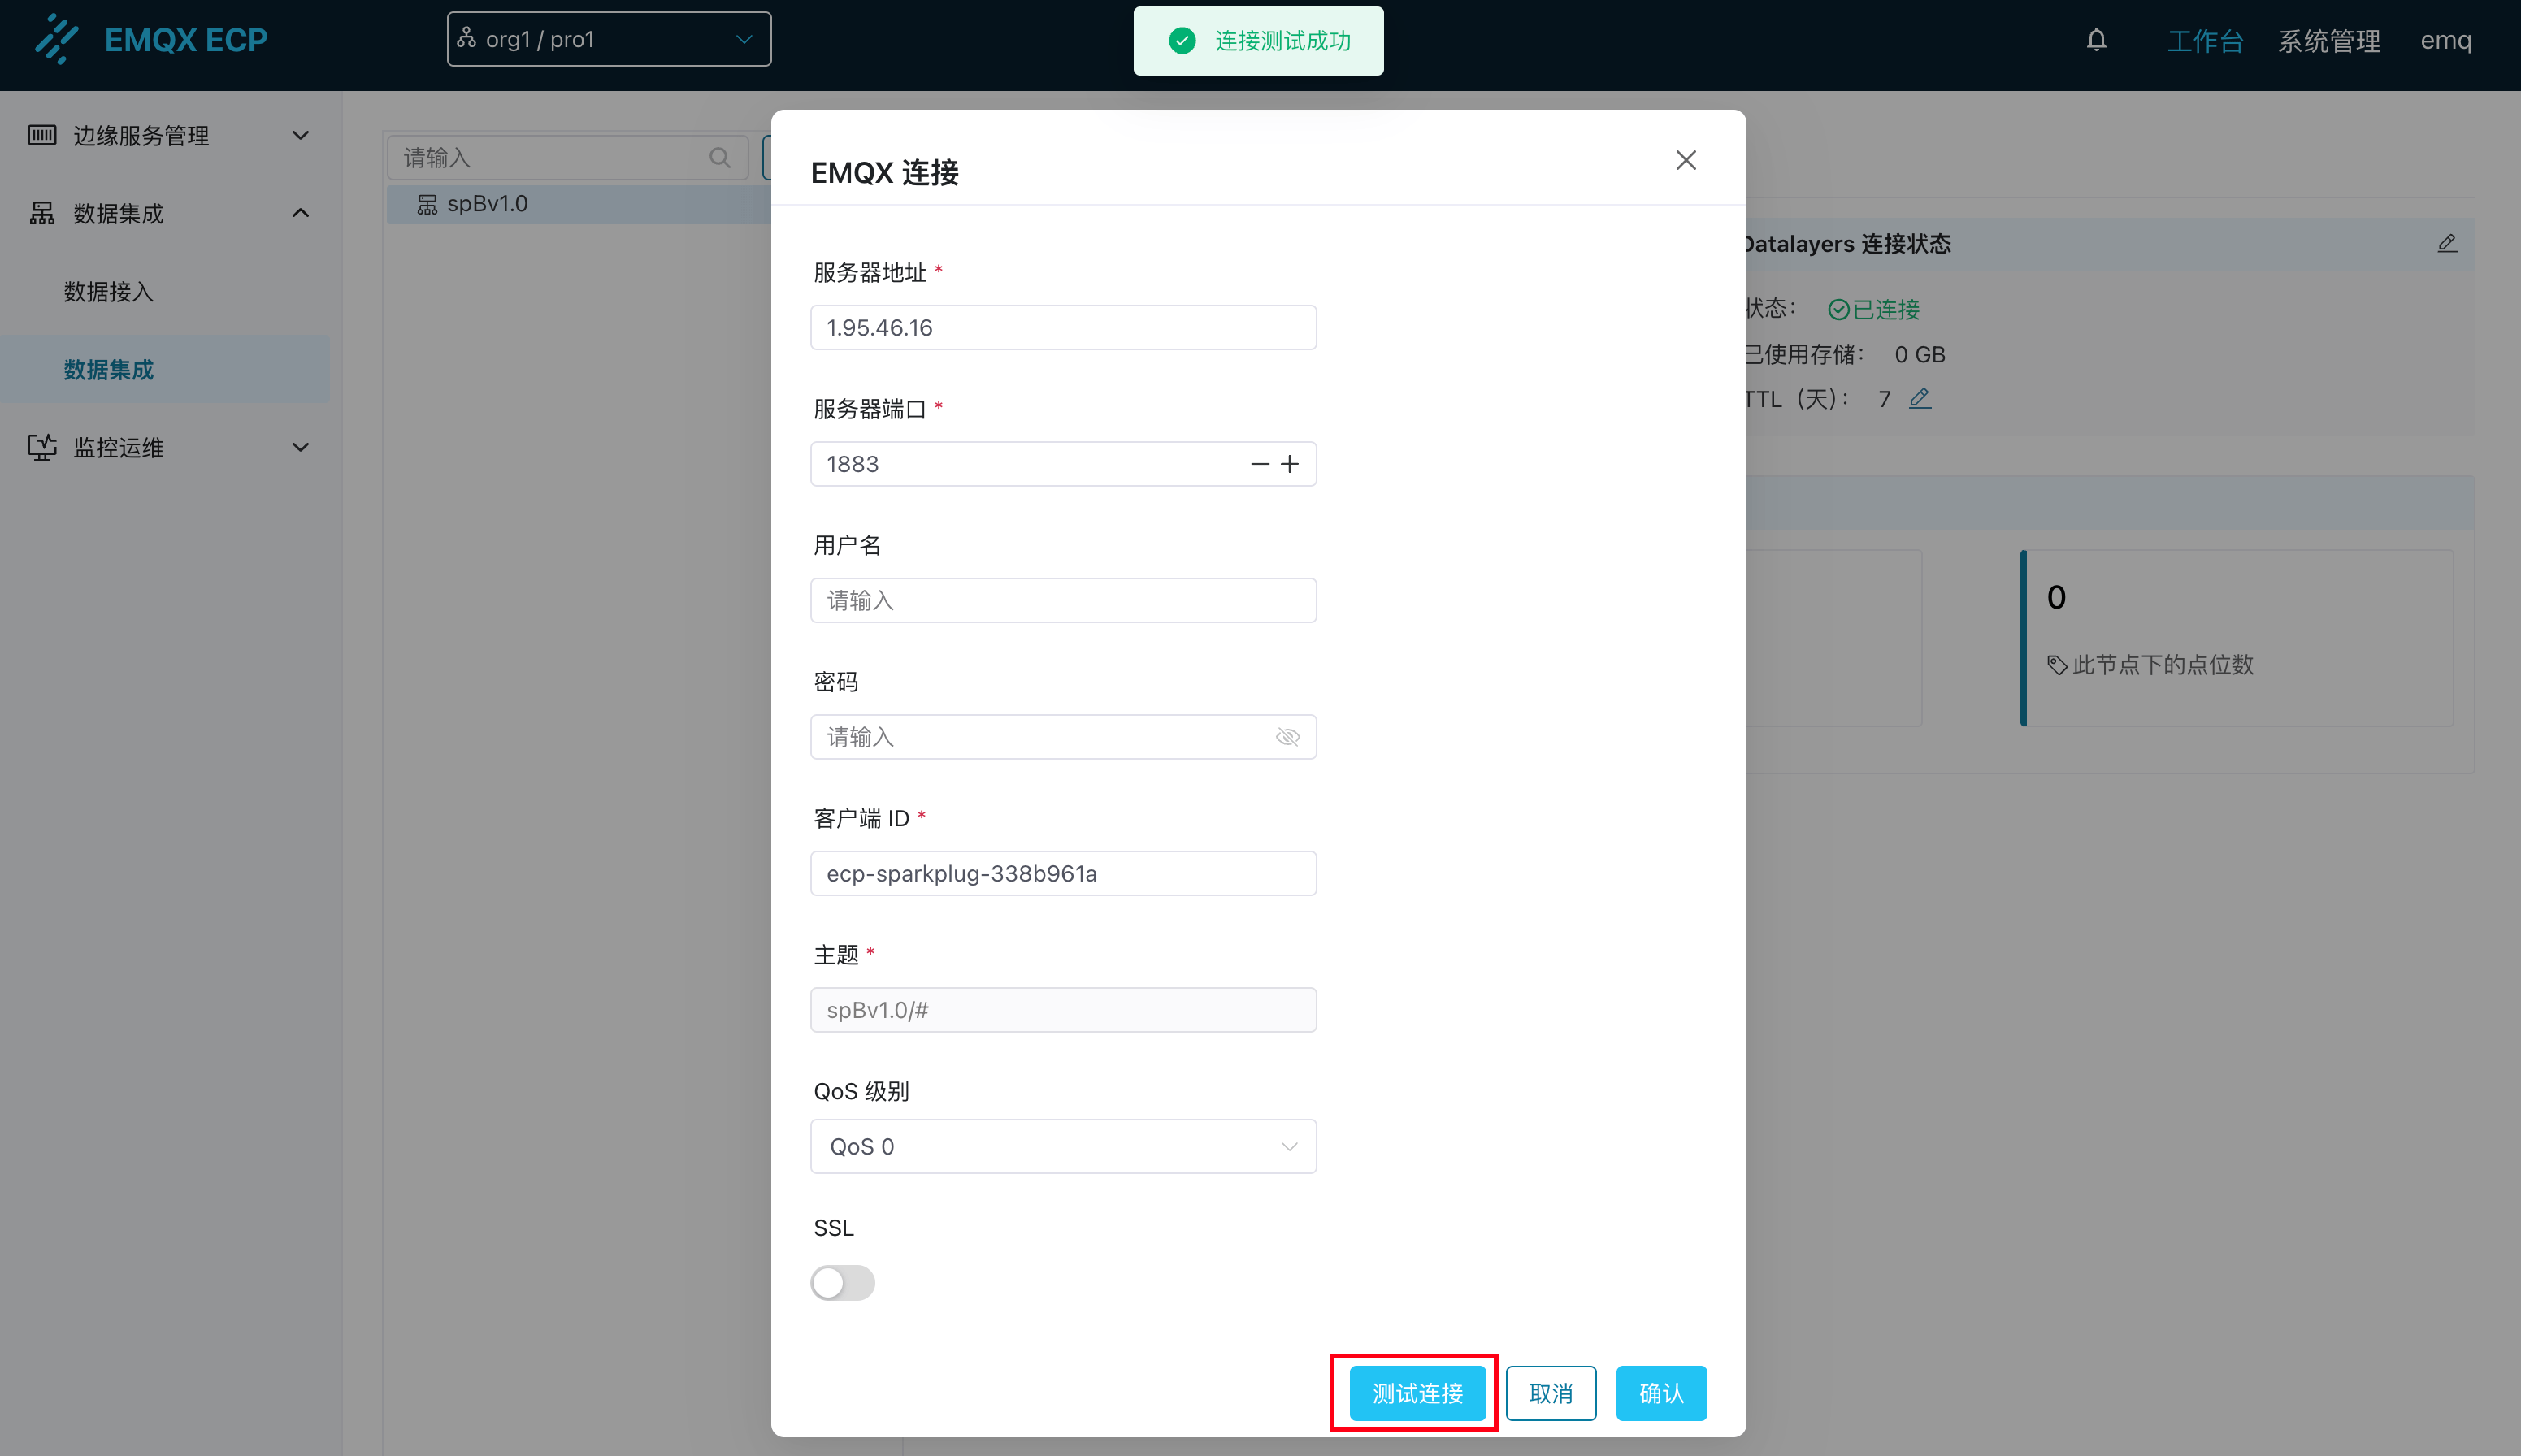Toggle password visibility eye icon
This screenshot has height=1456, width=2521.
(x=1287, y=737)
